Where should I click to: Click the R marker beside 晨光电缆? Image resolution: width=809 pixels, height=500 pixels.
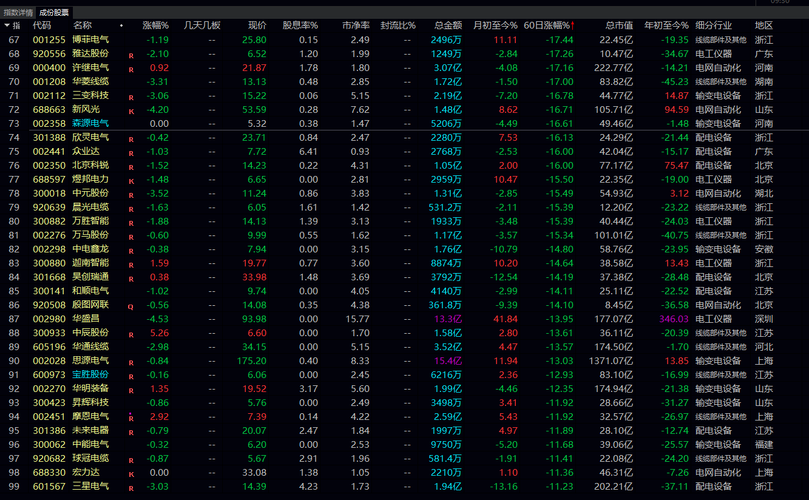[x=131, y=209]
